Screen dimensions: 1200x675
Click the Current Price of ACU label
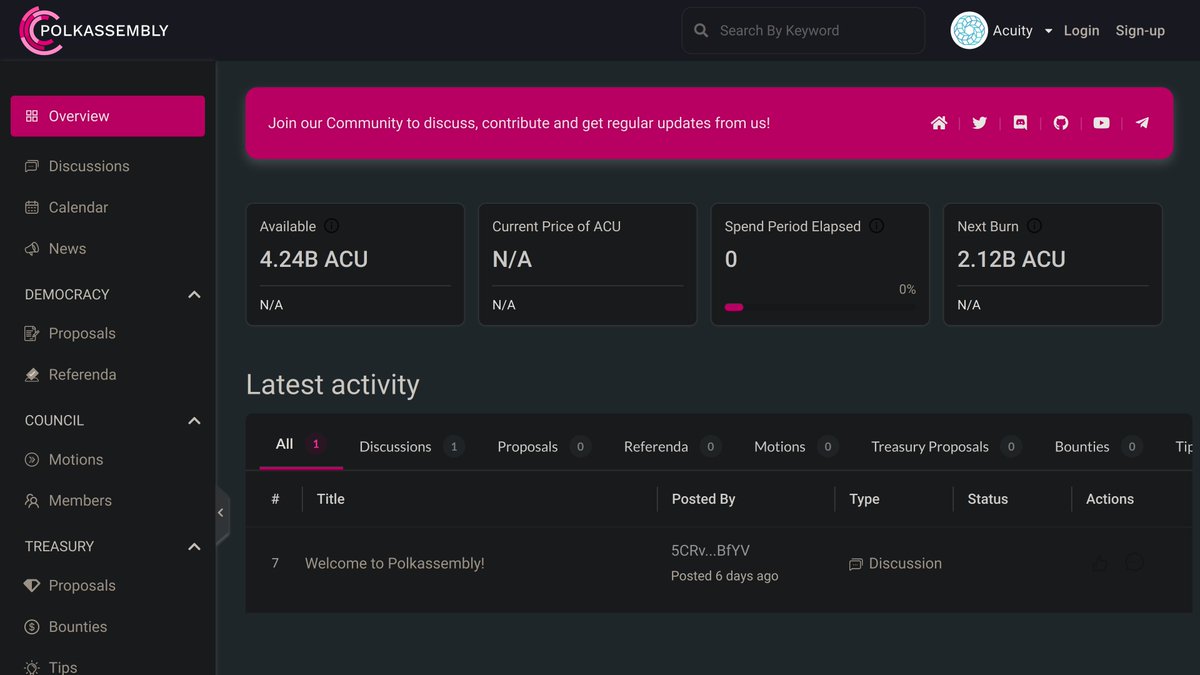coord(556,227)
